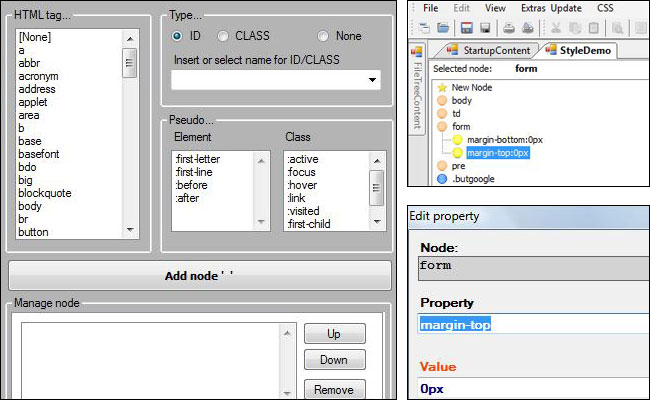Click the Property input field with margin-top

pyautogui.click(x=530, y=324)
